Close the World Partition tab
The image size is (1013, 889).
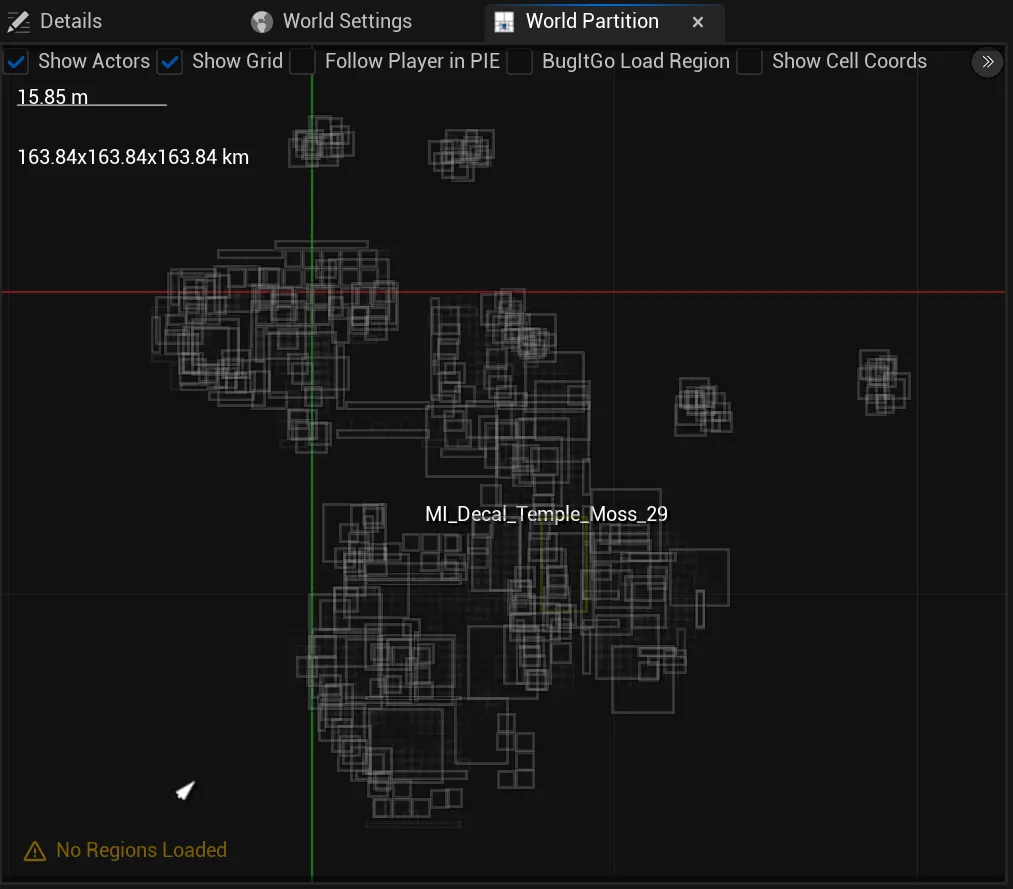pyautogui.click(x=697, y=22)
